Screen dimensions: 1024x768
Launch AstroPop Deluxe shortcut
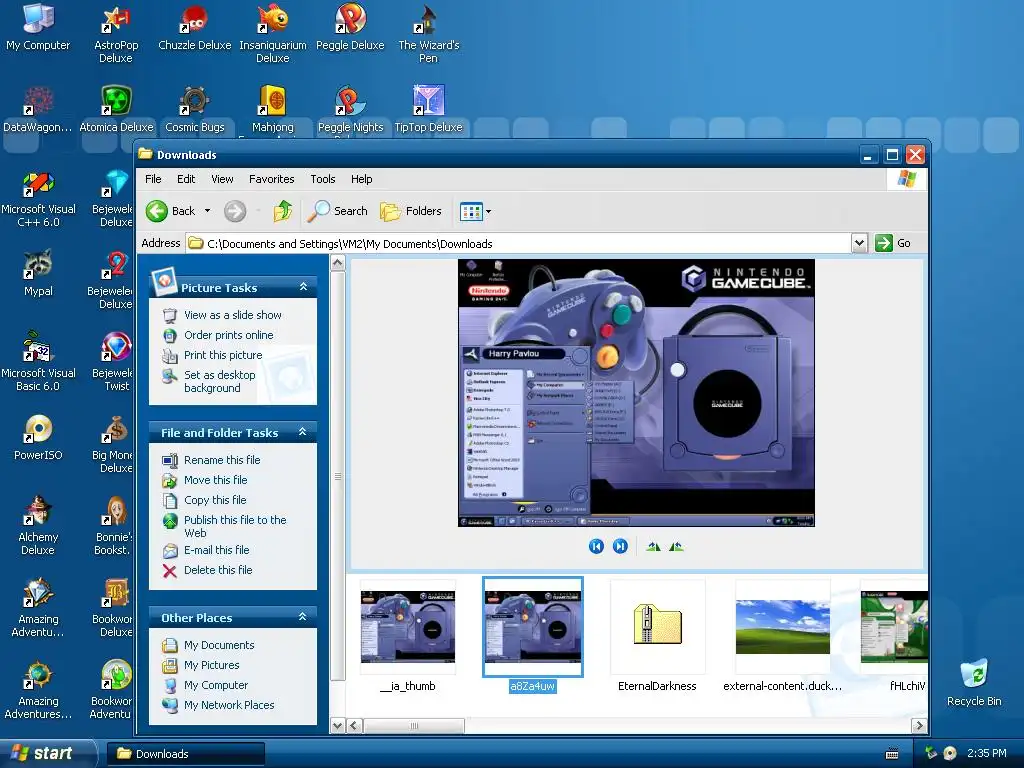[x=116, y=33]
